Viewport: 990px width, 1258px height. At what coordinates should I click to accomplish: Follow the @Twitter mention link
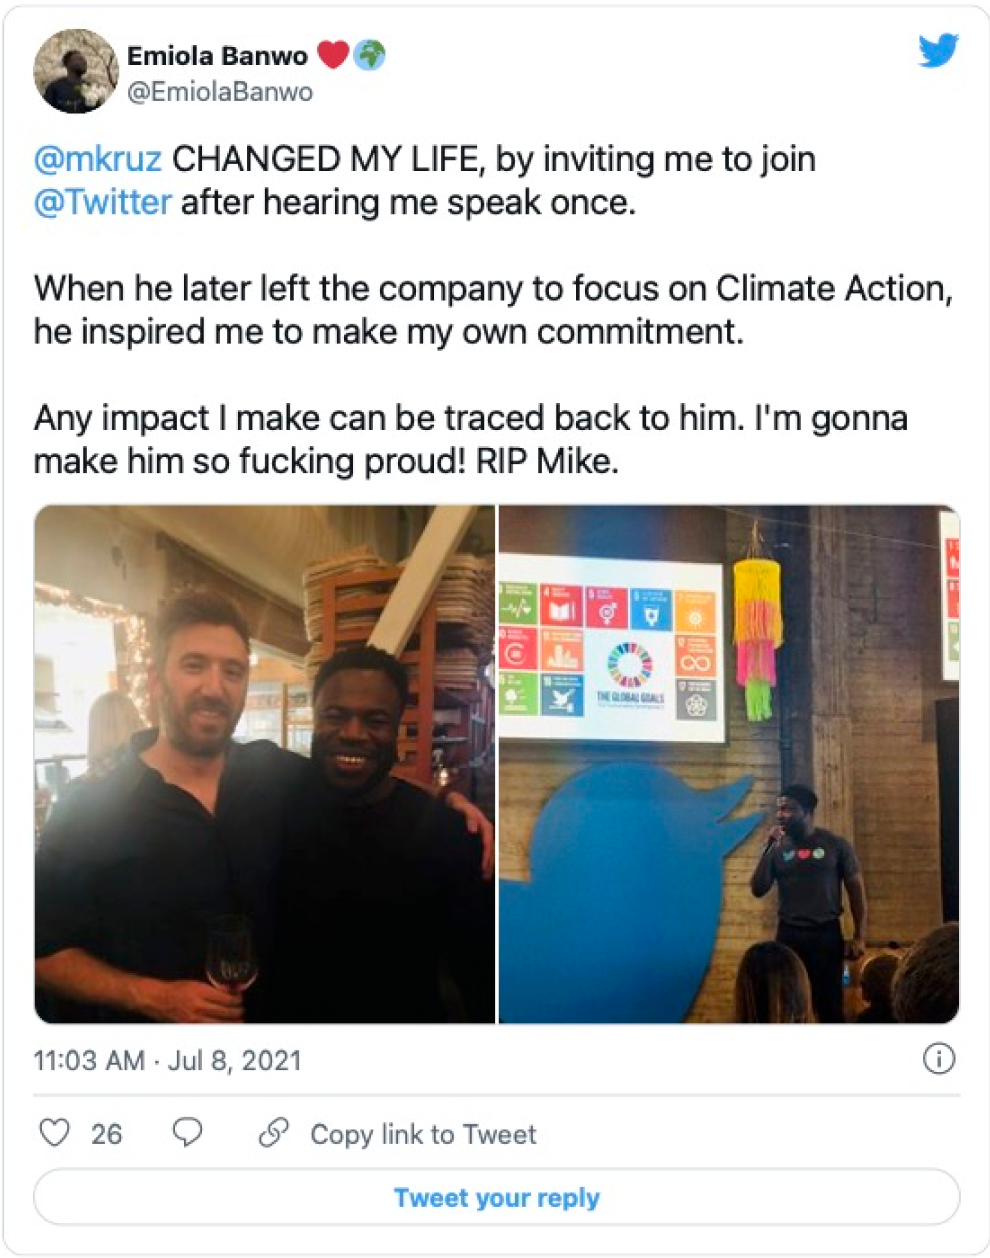102,202
